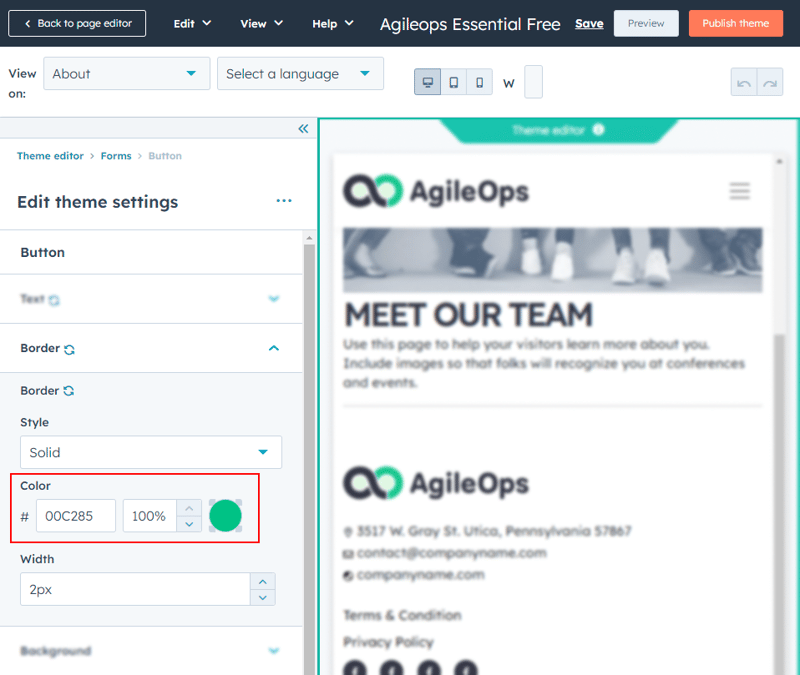The width and height of the screenshot is (800, 675).
Task: Reset the Border section refresh icon
Action: (69, 349)
